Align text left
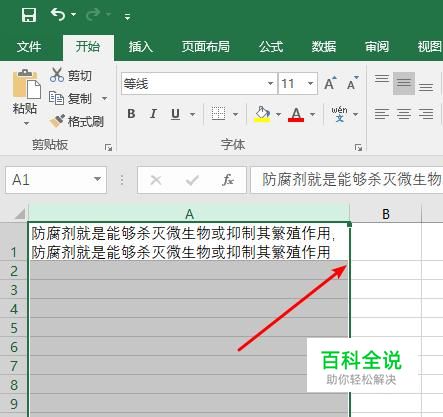The image size is (443, 417). [382, 114]
